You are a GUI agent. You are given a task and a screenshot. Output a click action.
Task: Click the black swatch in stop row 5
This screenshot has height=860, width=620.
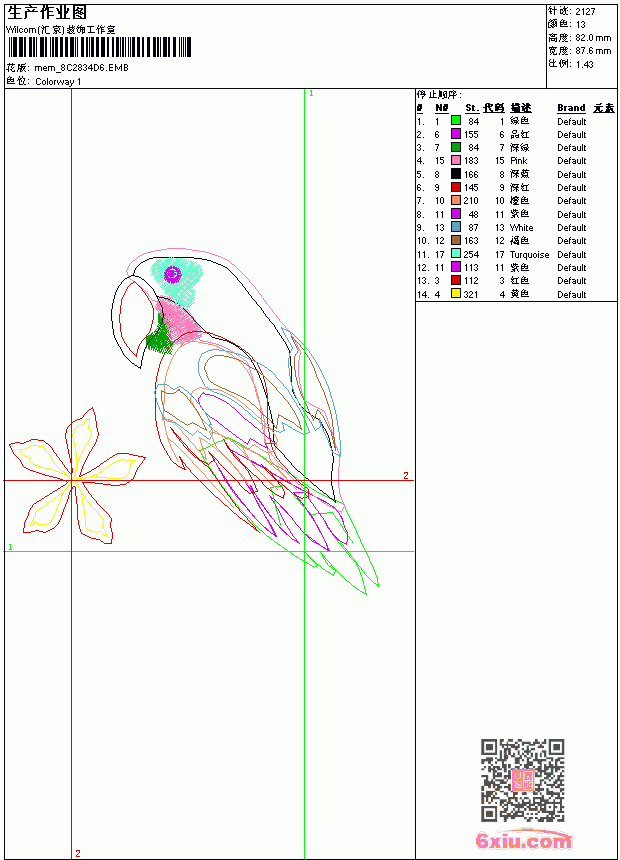[x=455, y=173]
